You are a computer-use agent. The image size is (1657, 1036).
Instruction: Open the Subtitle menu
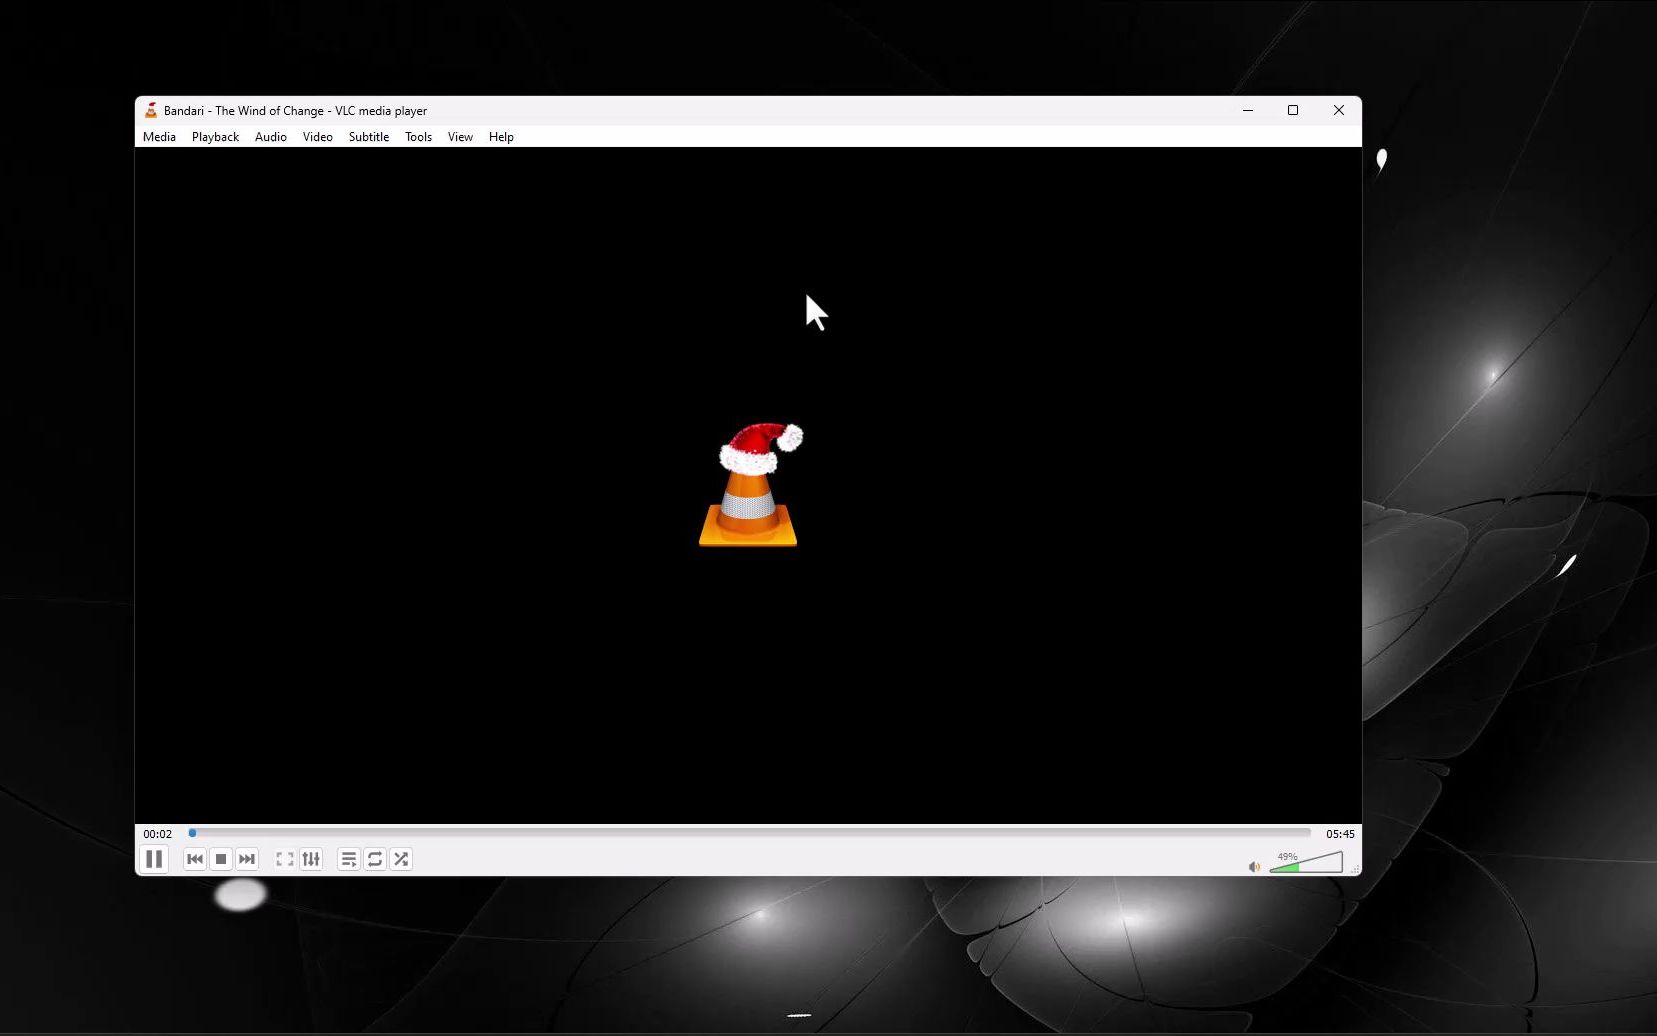pos(369,137)
